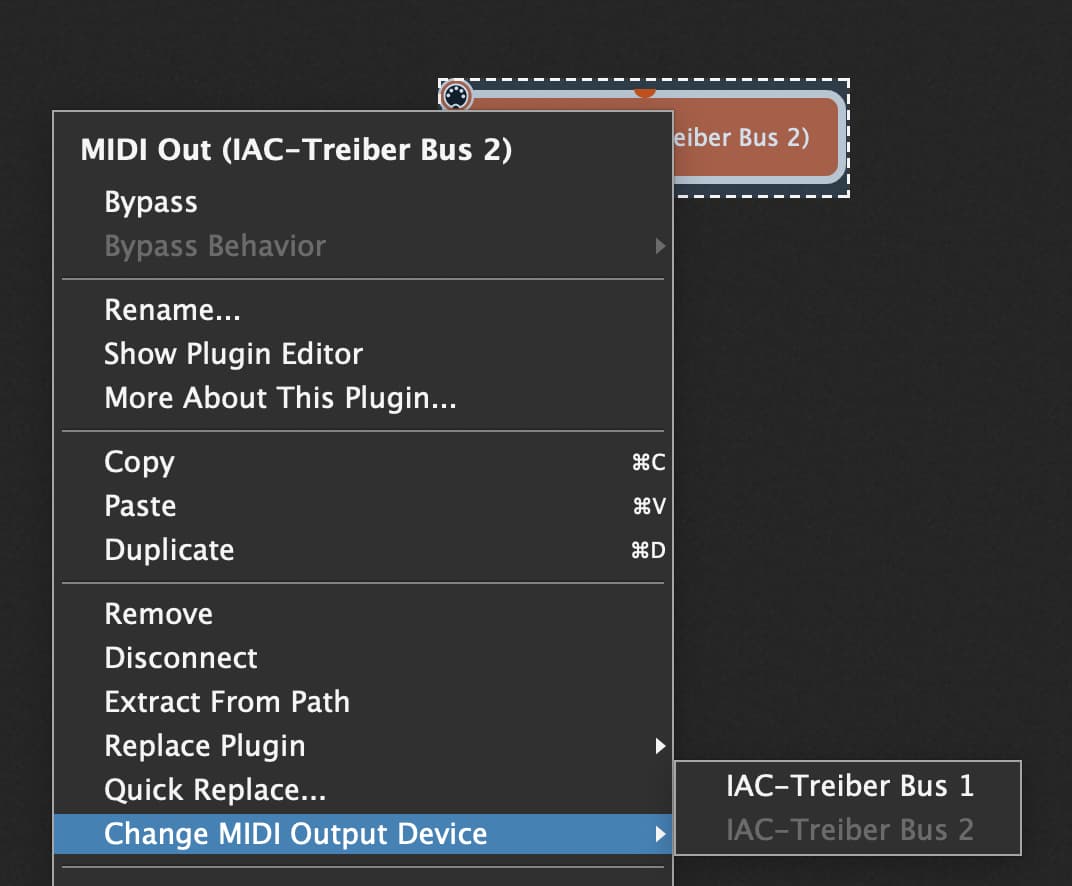Click the MIDI port icon on plugin block
1072x886 pixels.
tap(455, 96)
